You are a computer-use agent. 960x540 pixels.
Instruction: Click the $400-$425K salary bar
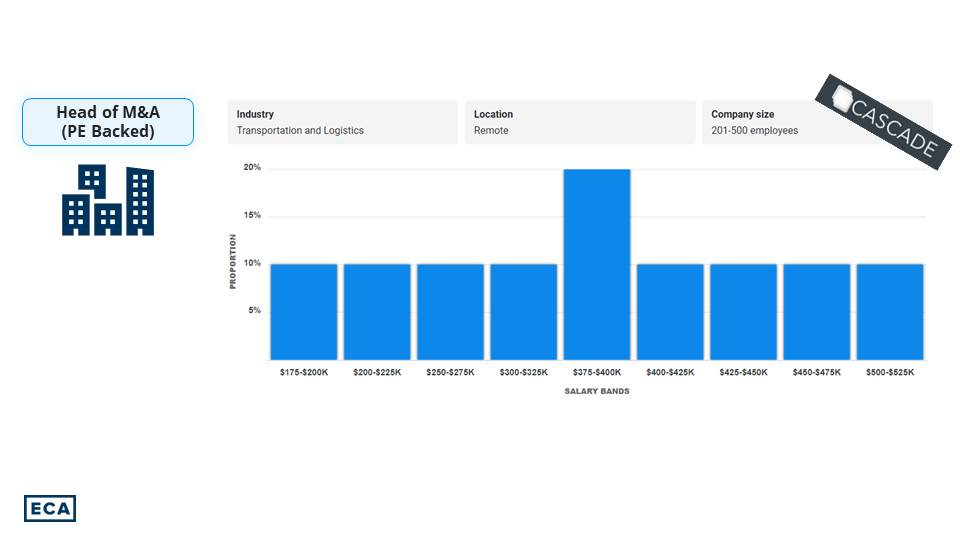point(670,311)
